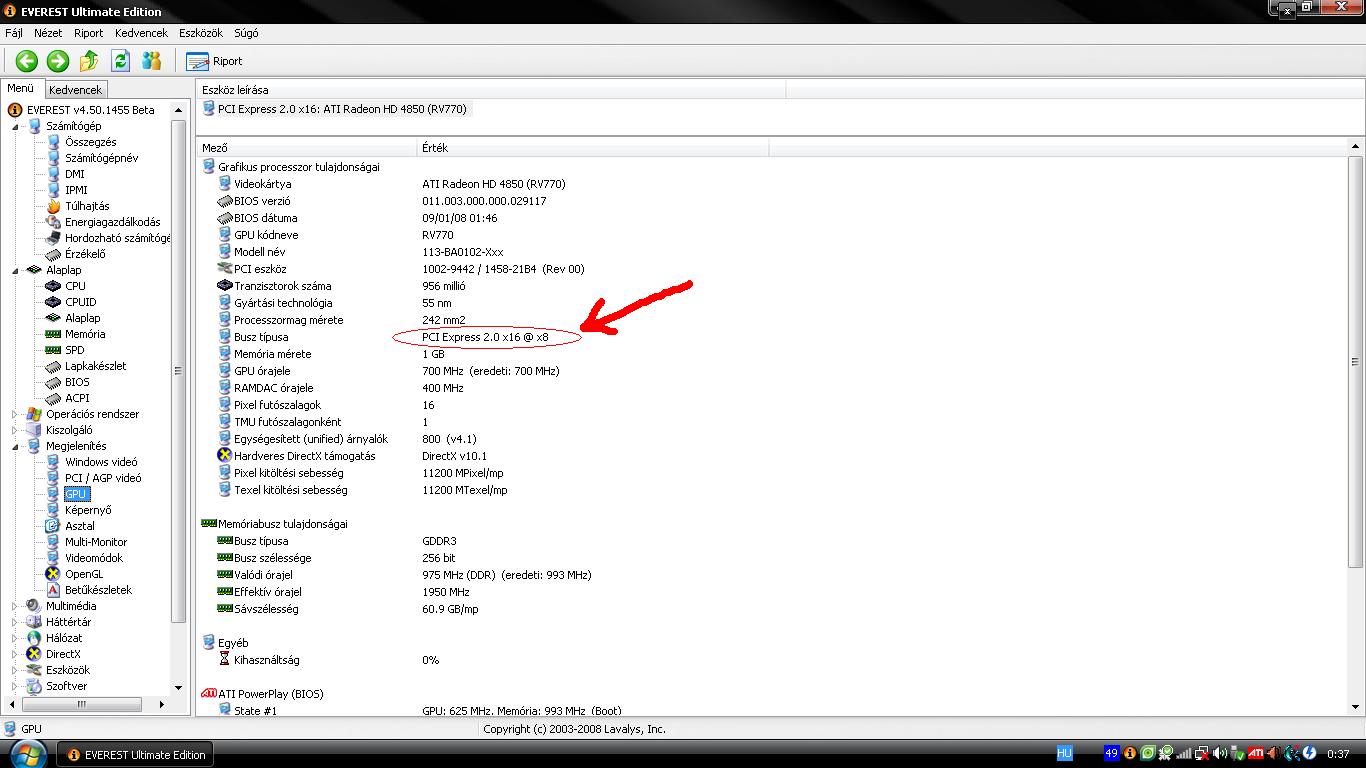The height and width of the screenshot is (768, 1366).
Task: Click the taskbar clock showing 0:37
Action: pyautogui.click(x=1338, y=754)
